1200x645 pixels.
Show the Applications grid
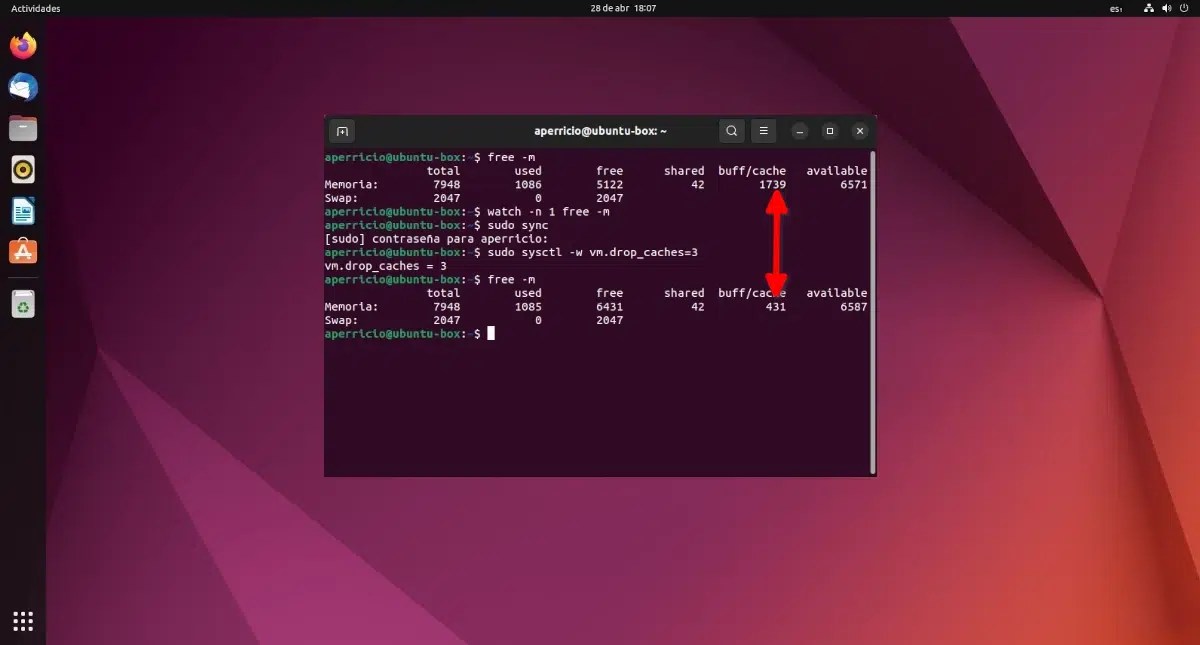(22, 620)
